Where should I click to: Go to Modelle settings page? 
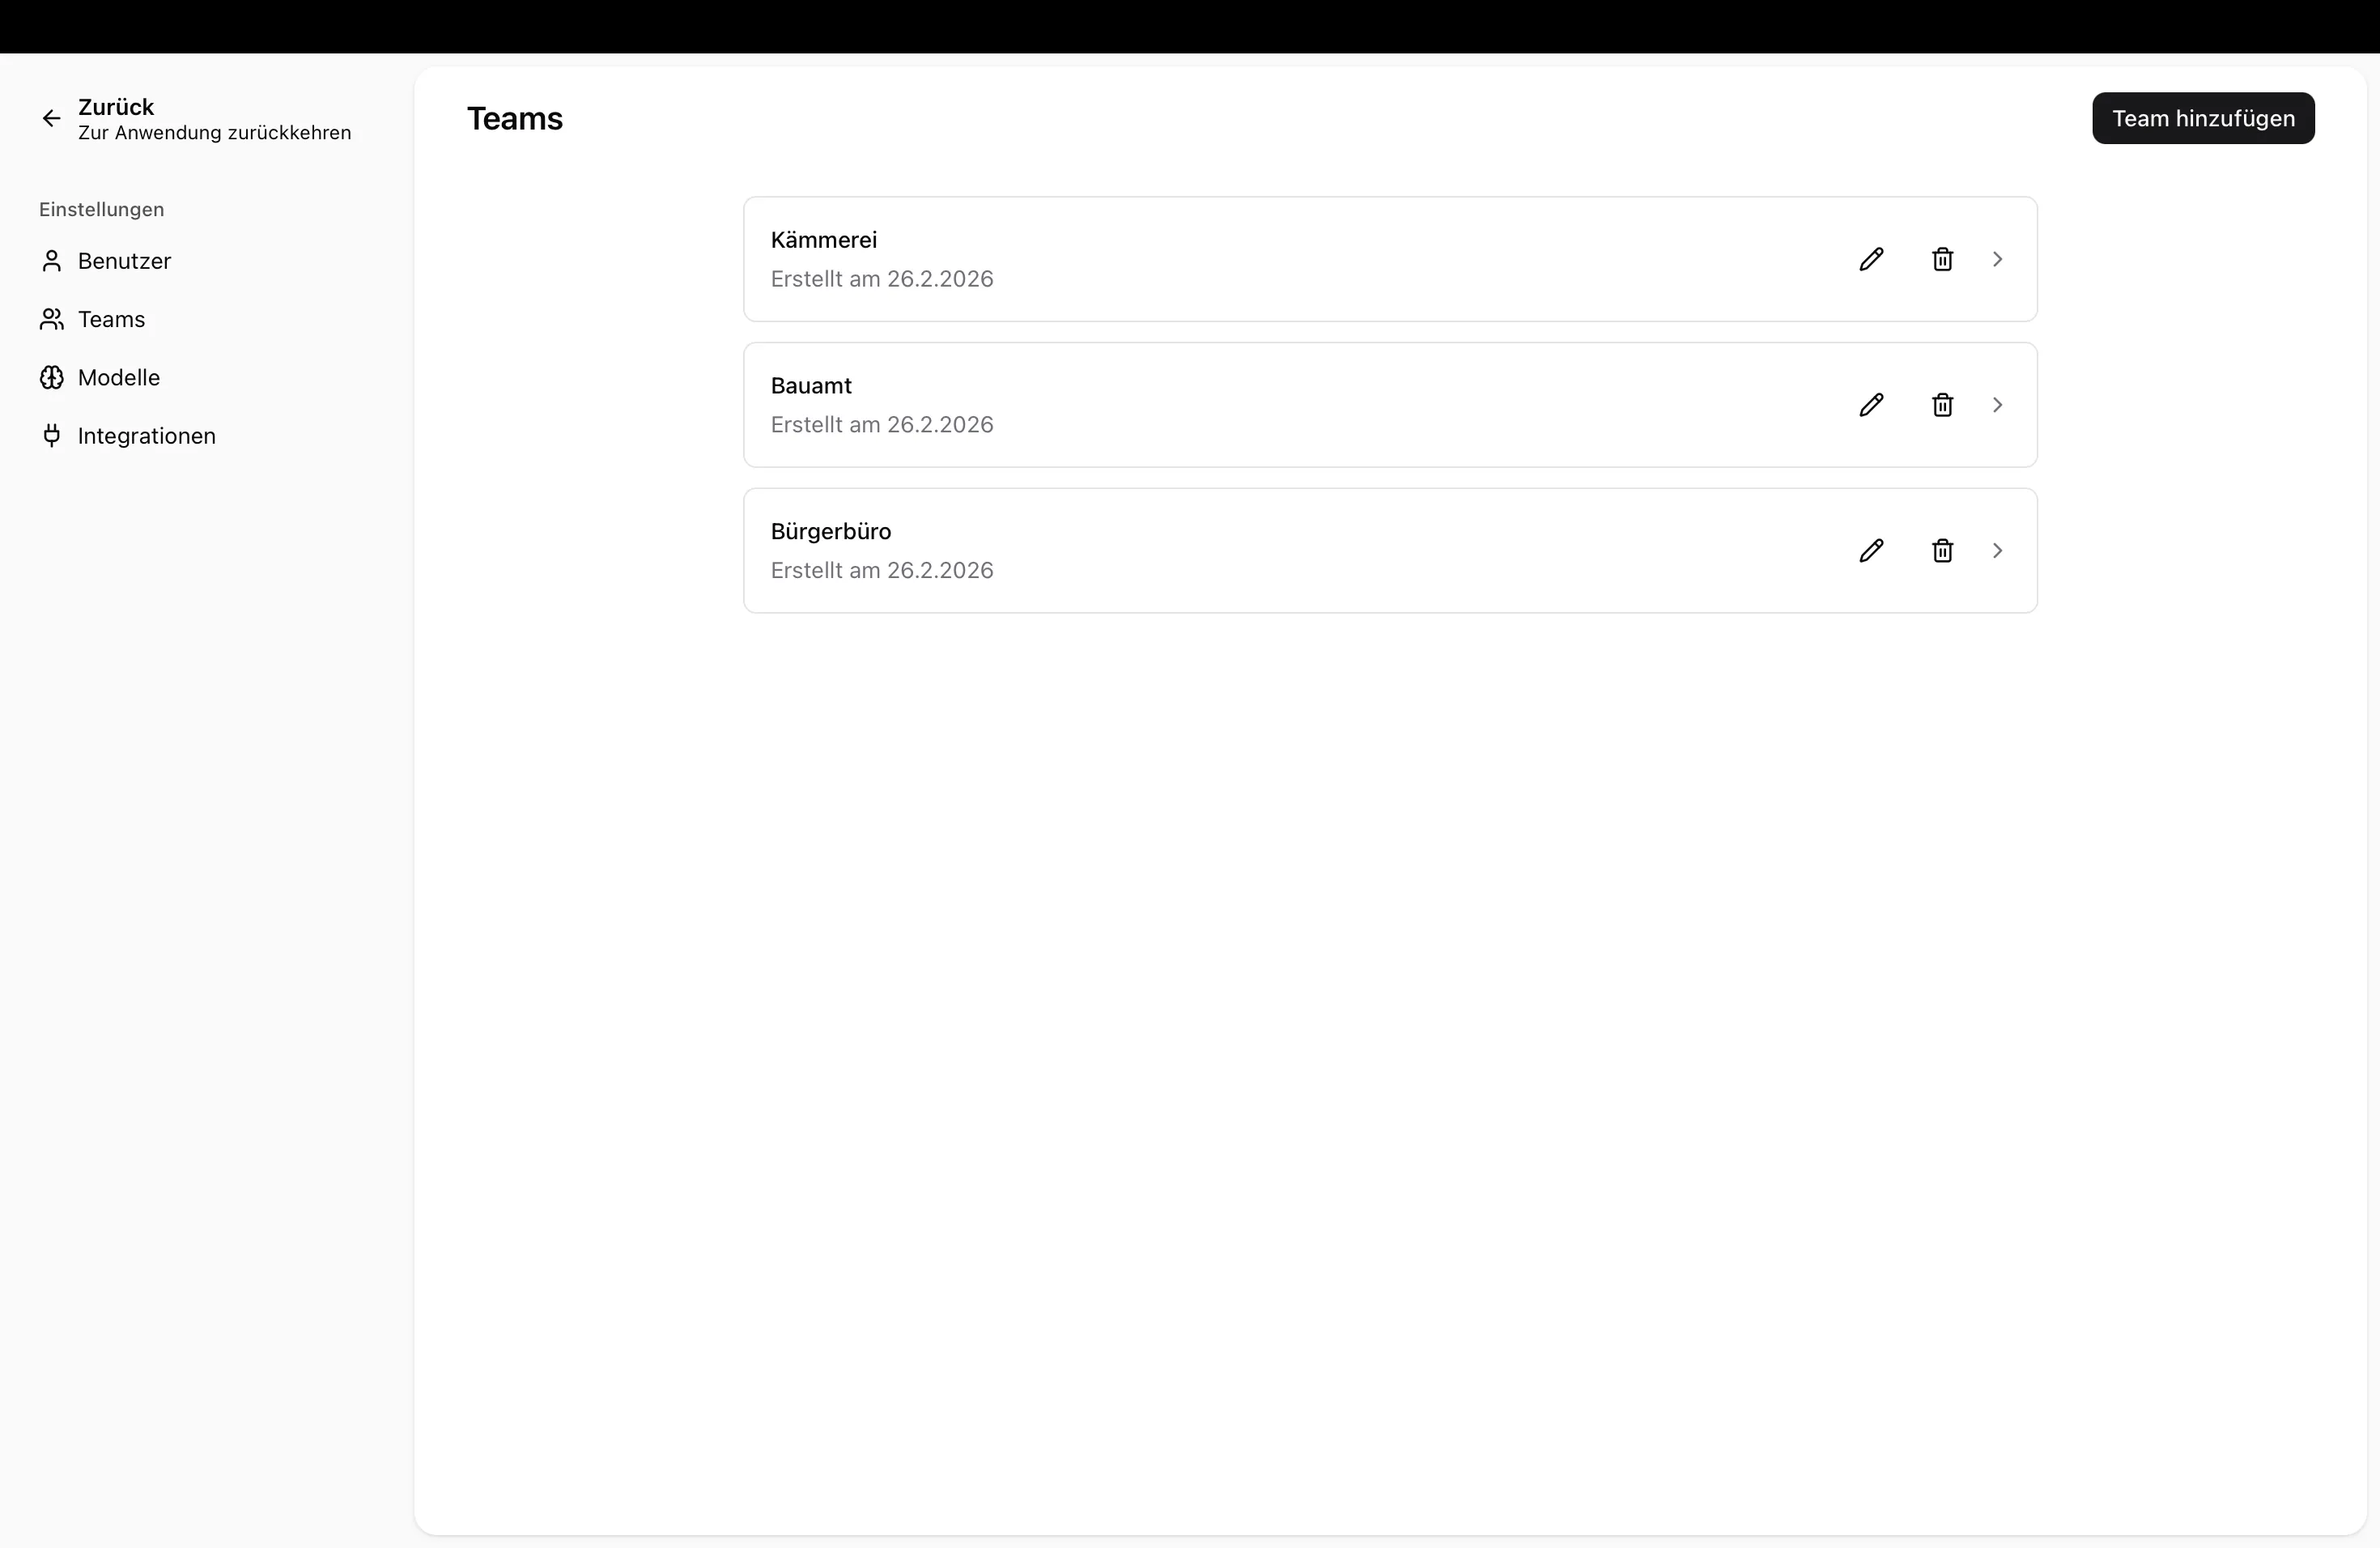point(119,378)
